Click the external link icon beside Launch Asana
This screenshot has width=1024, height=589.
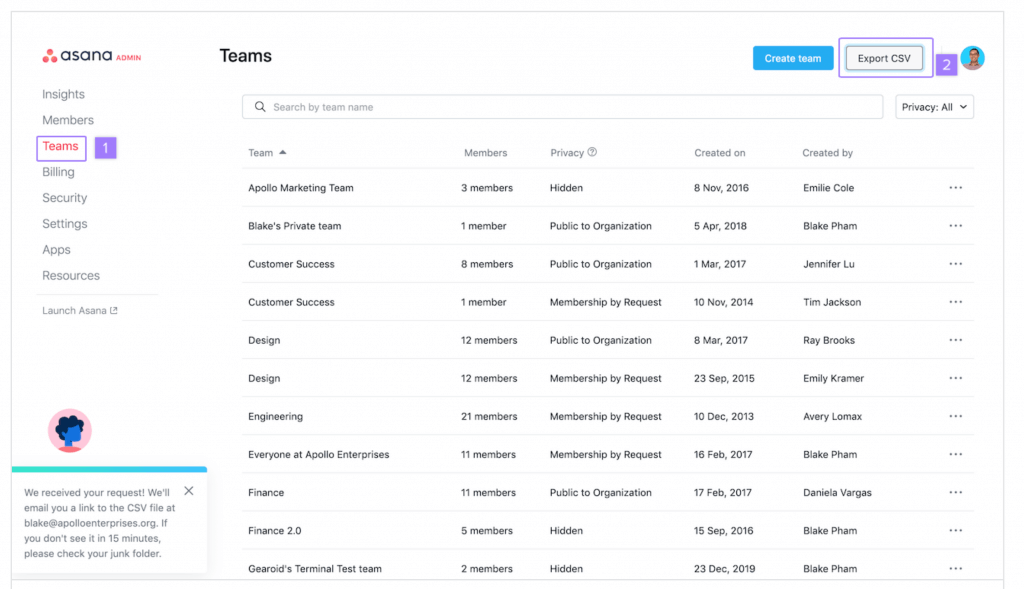coord(114,311)
